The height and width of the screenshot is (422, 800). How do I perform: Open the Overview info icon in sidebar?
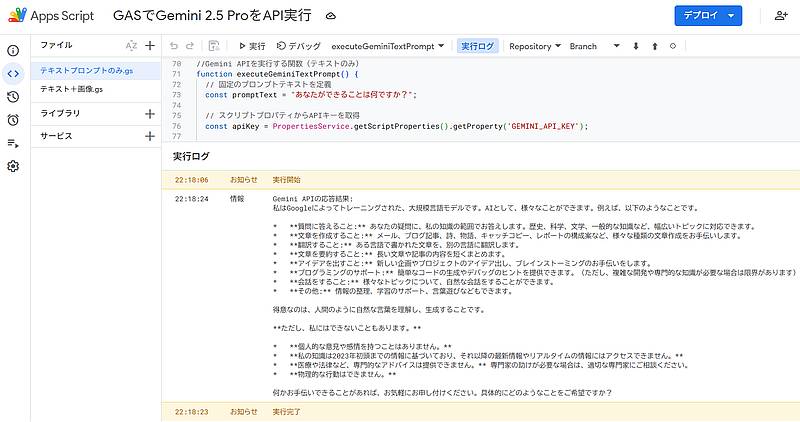(x=13, y=51)
